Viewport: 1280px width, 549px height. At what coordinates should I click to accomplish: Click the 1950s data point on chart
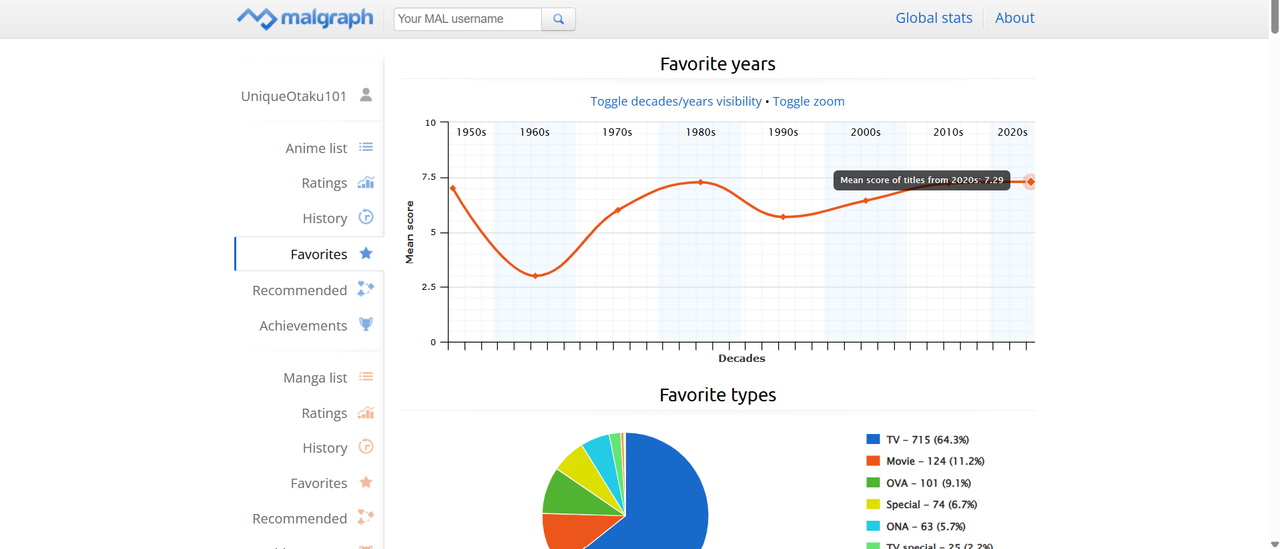pos(452,188)
